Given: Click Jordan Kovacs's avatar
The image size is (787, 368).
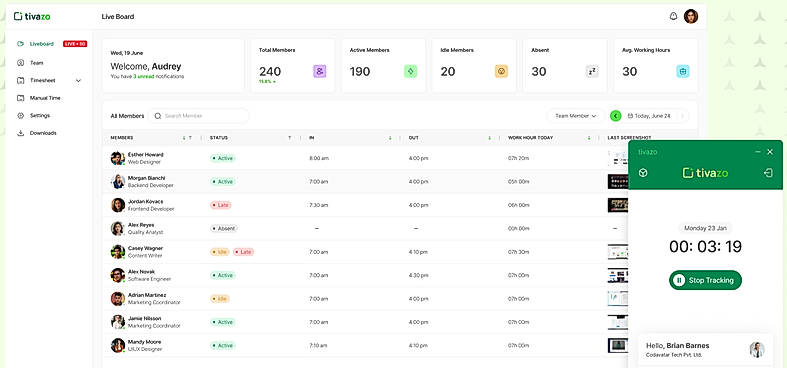Looking at the screenshot, I should [x=117, y=205].
